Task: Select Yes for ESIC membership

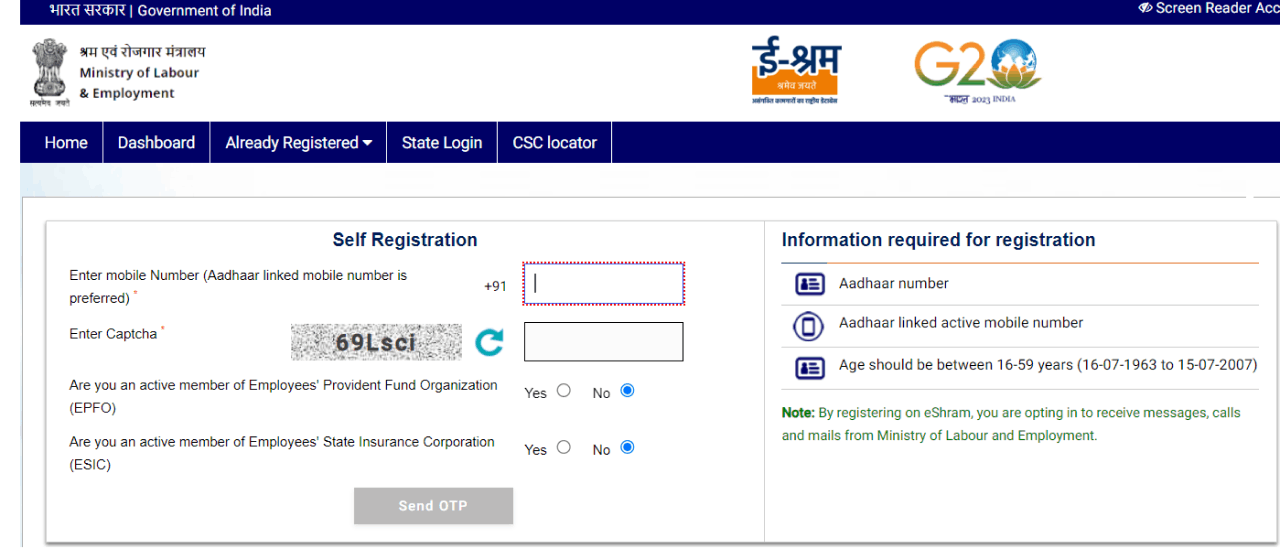Action: click(564, 447)
